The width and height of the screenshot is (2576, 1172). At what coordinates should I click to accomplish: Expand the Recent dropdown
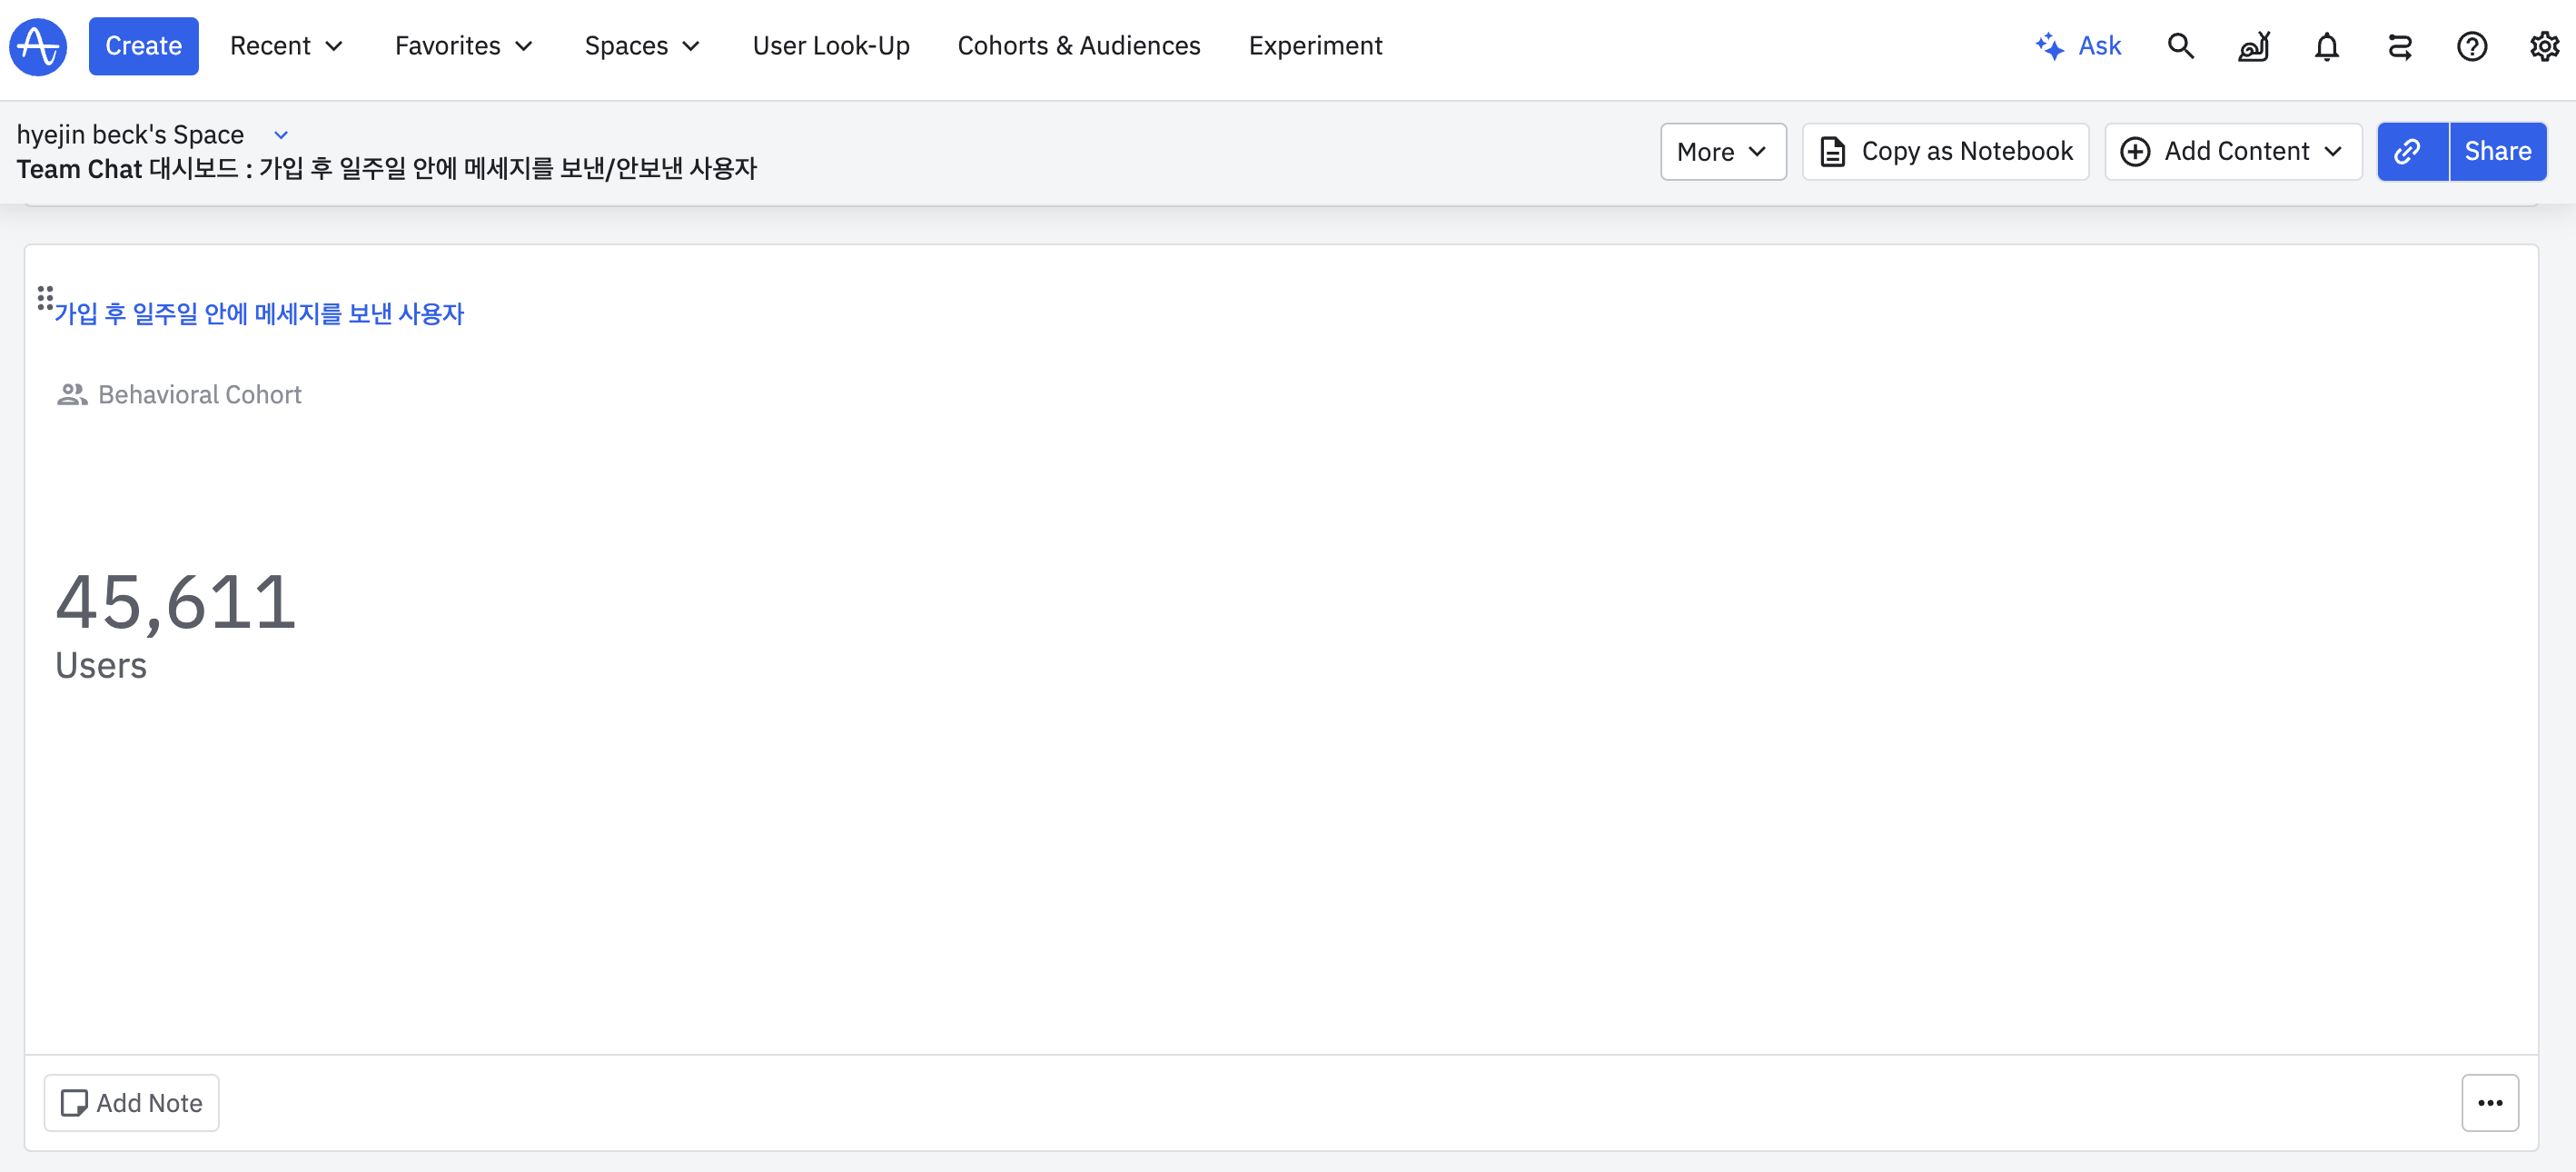tap(287, 46)
